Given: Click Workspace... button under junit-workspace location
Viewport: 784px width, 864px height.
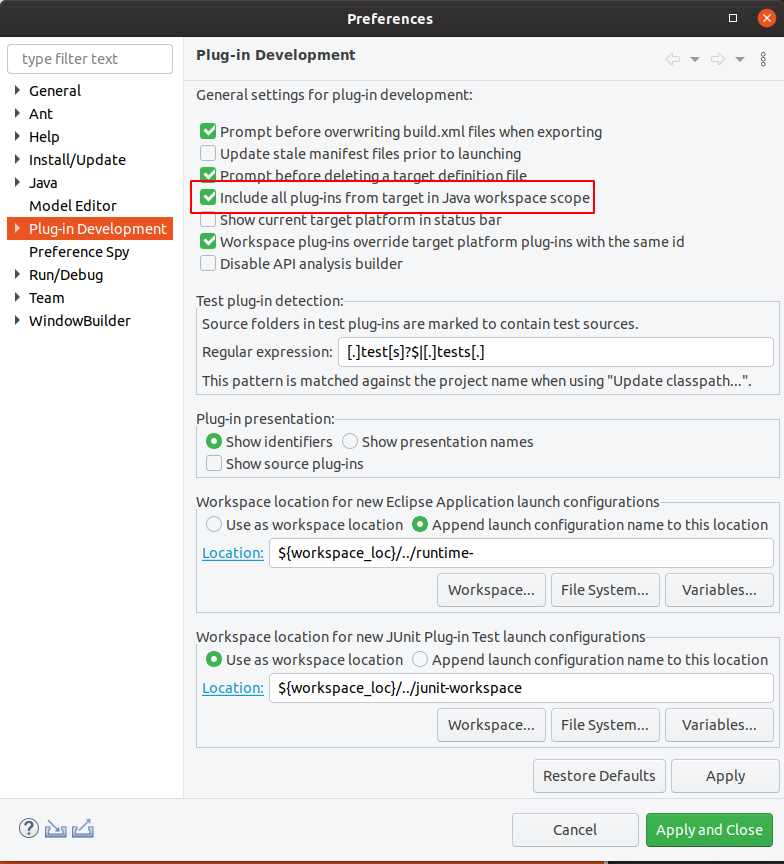Looking at the screenshot, I should tap(491, 725).
